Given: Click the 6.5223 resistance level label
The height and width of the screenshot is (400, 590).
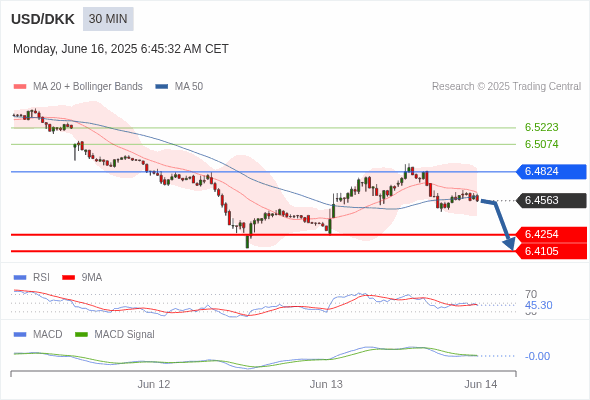Looking at the screenshot, I should tap(541, 128).
